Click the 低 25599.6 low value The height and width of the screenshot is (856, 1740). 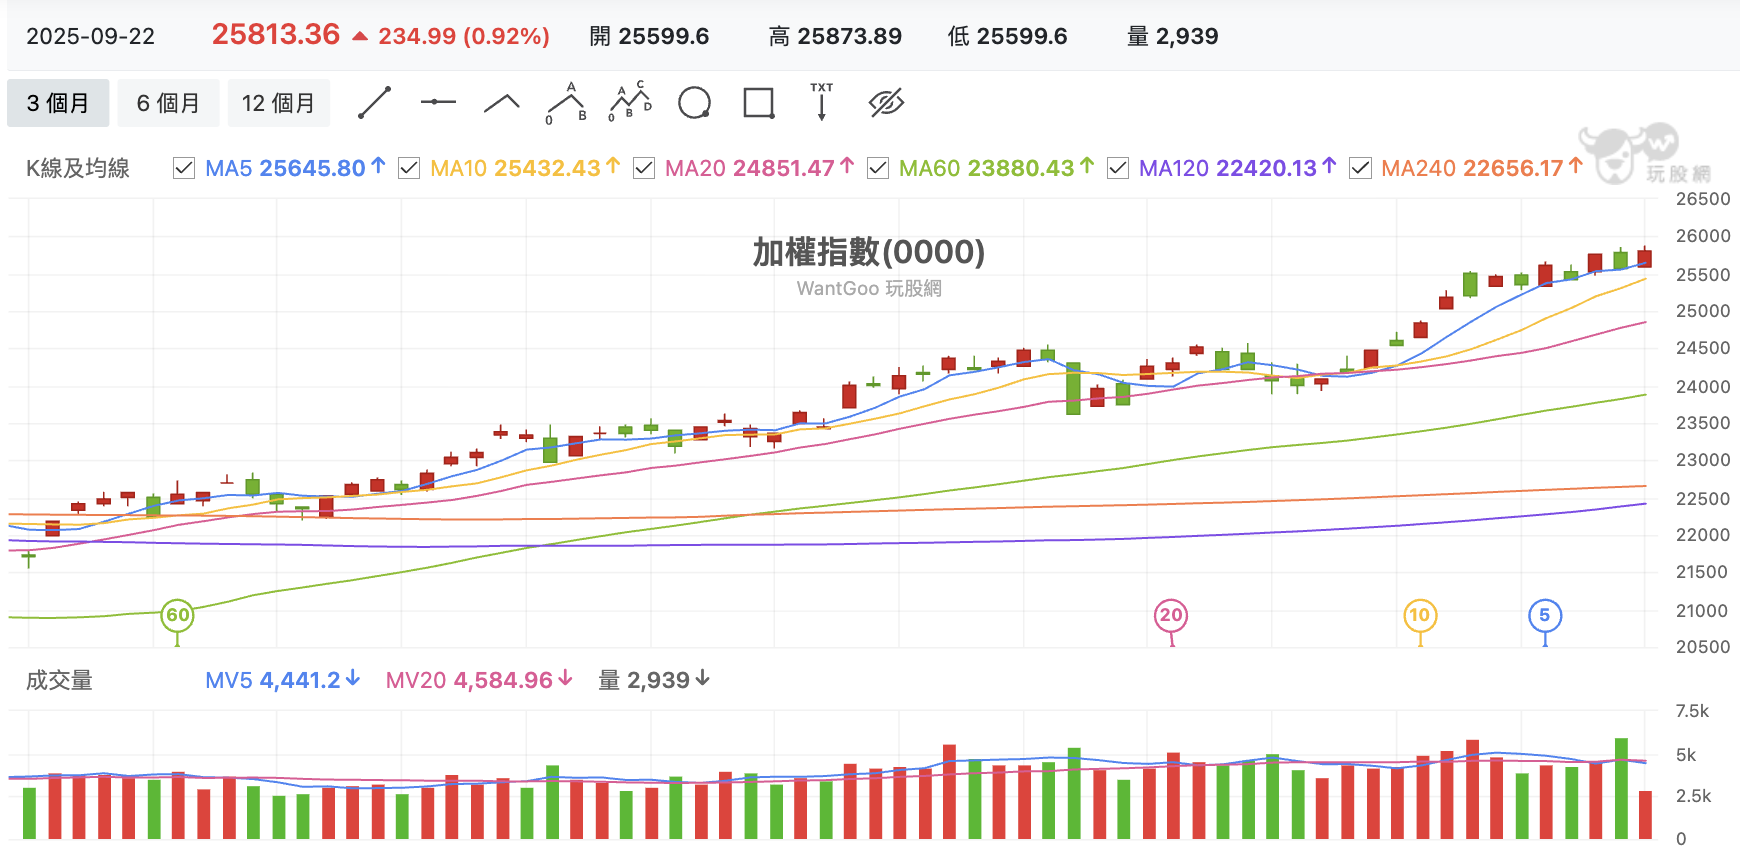1007,37
